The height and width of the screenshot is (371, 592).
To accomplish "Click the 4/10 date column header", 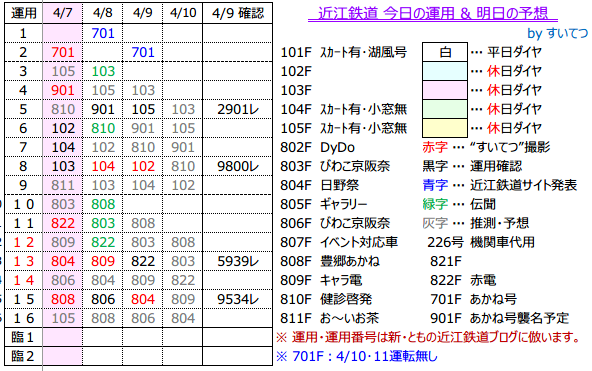I will 183,13.
